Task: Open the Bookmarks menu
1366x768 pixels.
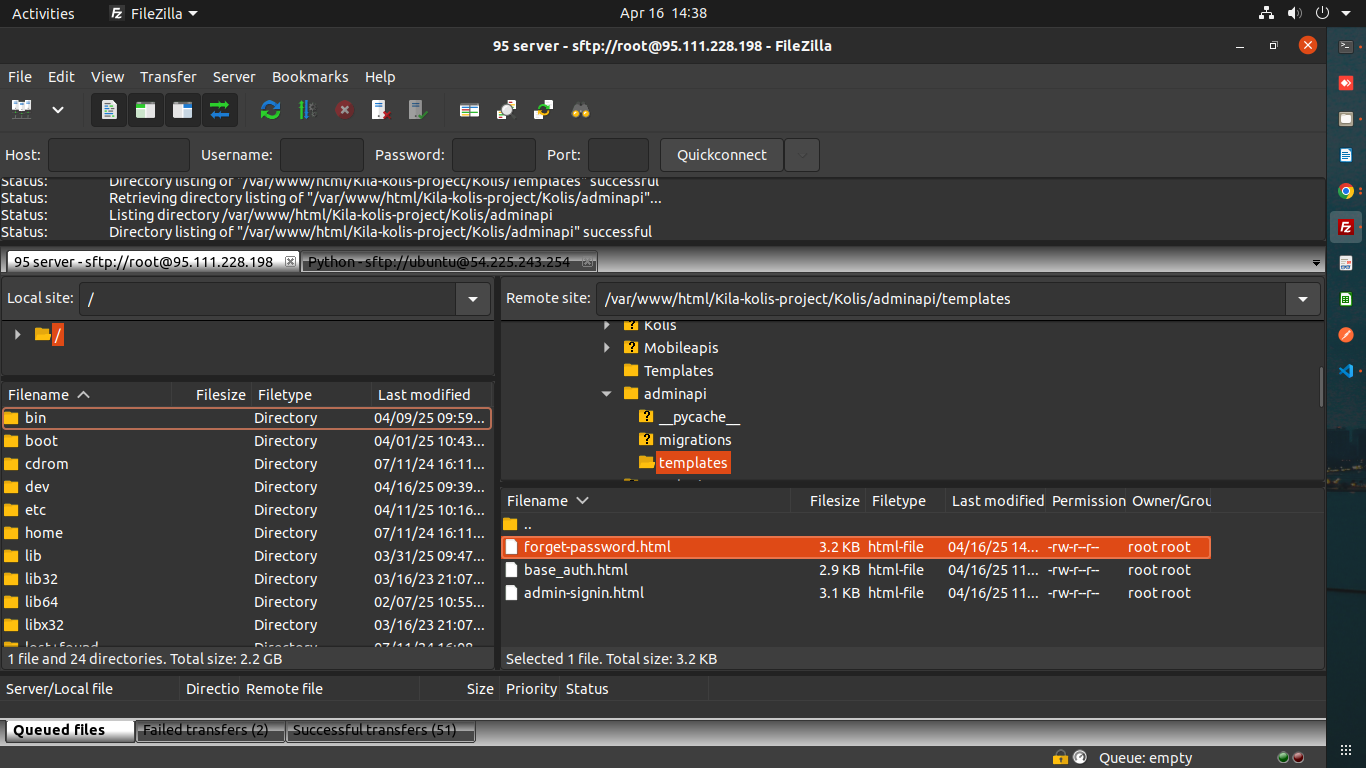Action: pos(310,77)
